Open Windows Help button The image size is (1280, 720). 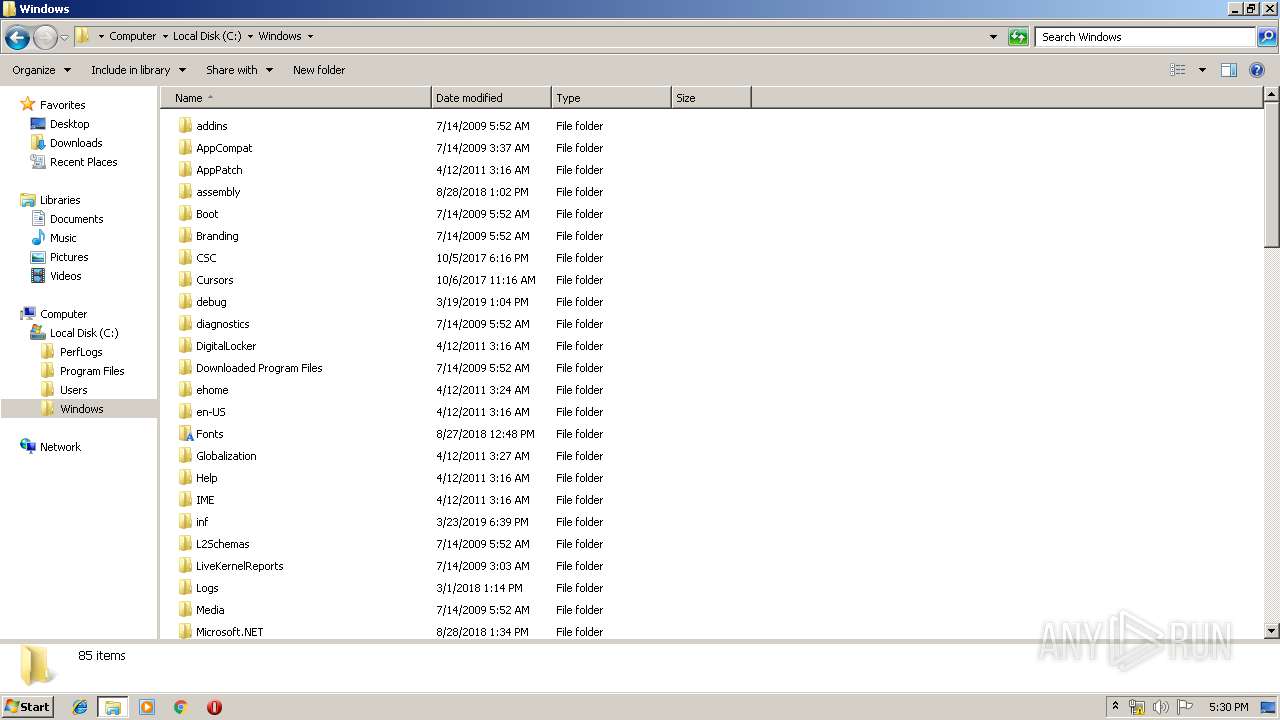point(1257,70)
